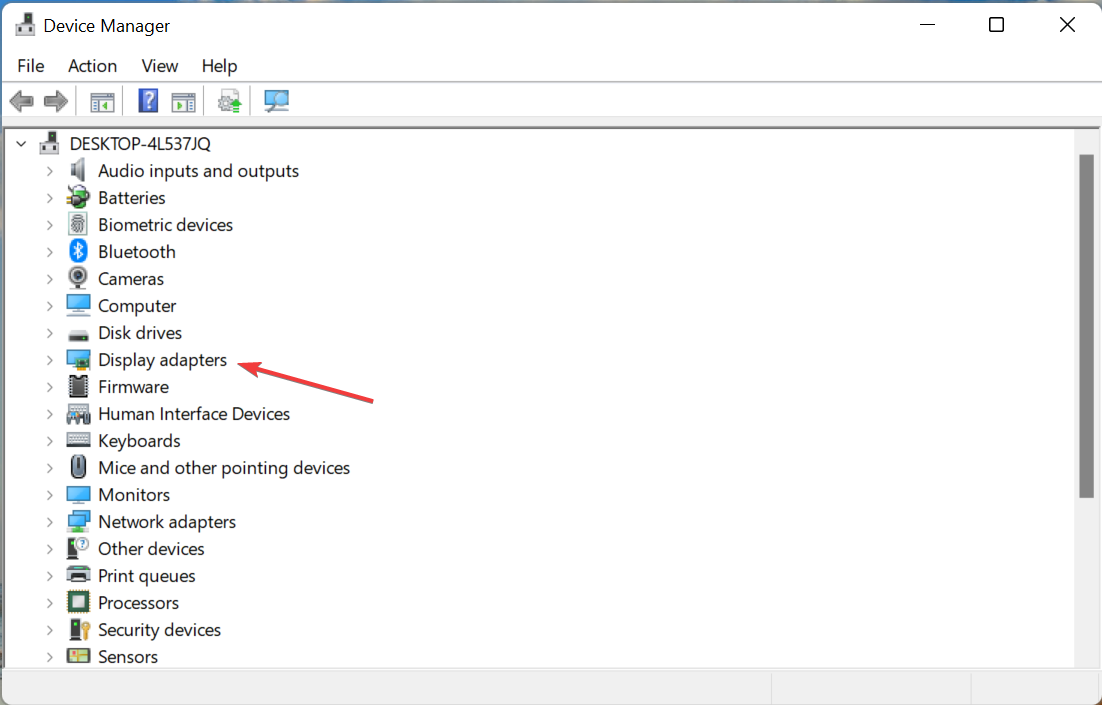Click the Forward navigation arrow
1102x705 pixels.
coord(55,100)
